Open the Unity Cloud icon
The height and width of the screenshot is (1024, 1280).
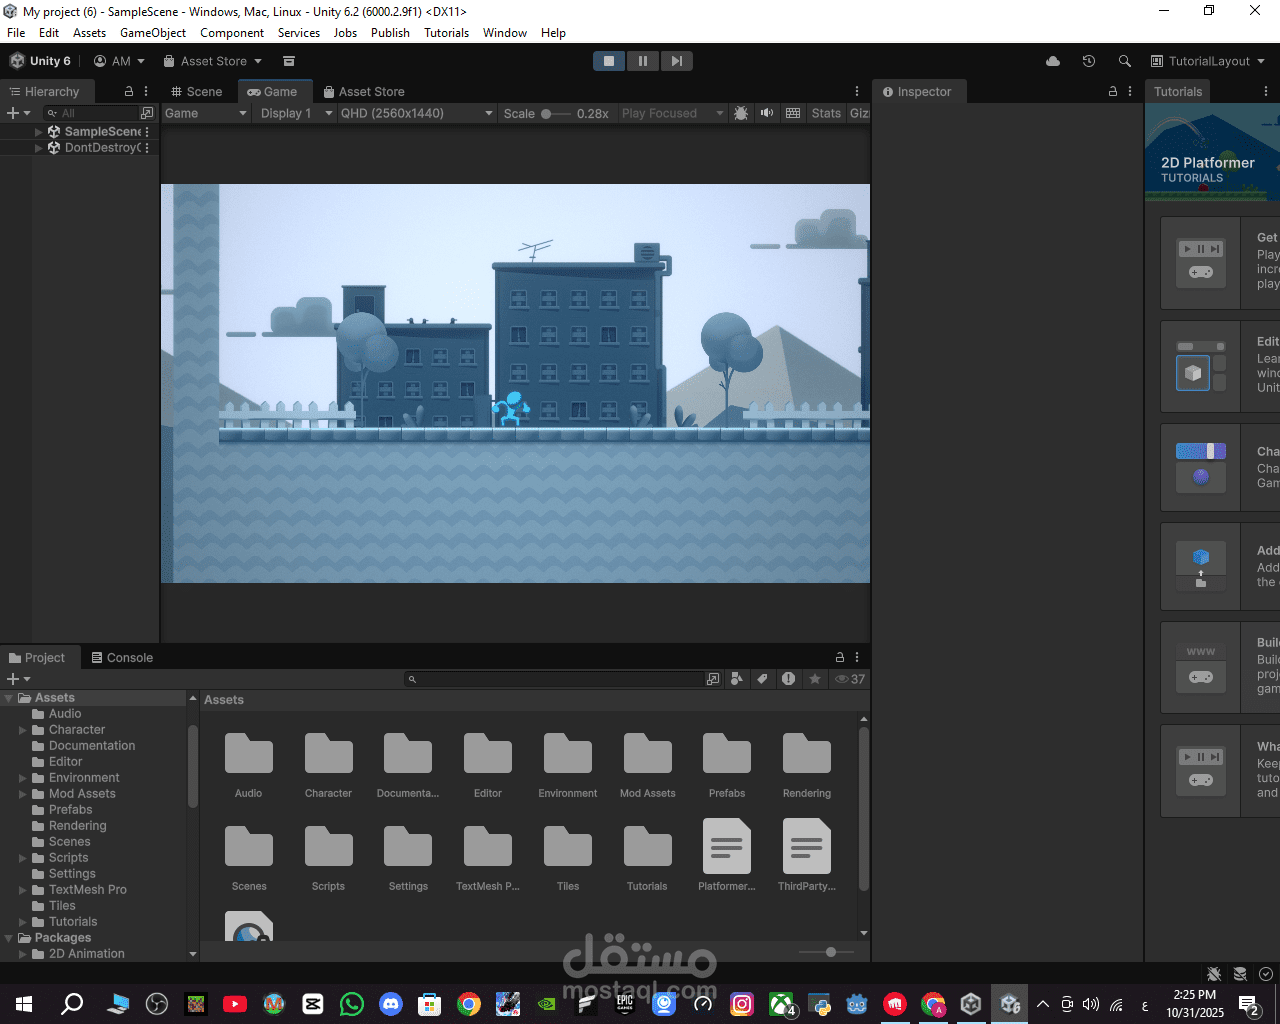(1053, 61)
